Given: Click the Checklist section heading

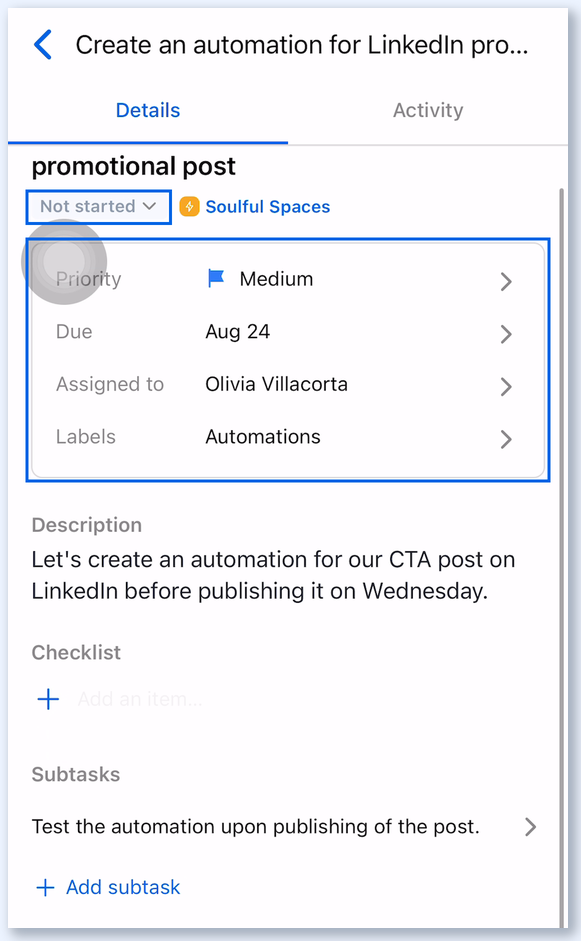Looking at the screenshot, I should (x=76, y=653).
